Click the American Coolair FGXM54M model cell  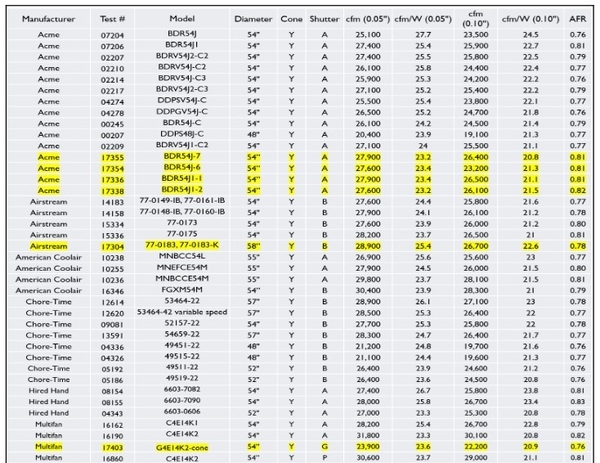tap(182, 290)
